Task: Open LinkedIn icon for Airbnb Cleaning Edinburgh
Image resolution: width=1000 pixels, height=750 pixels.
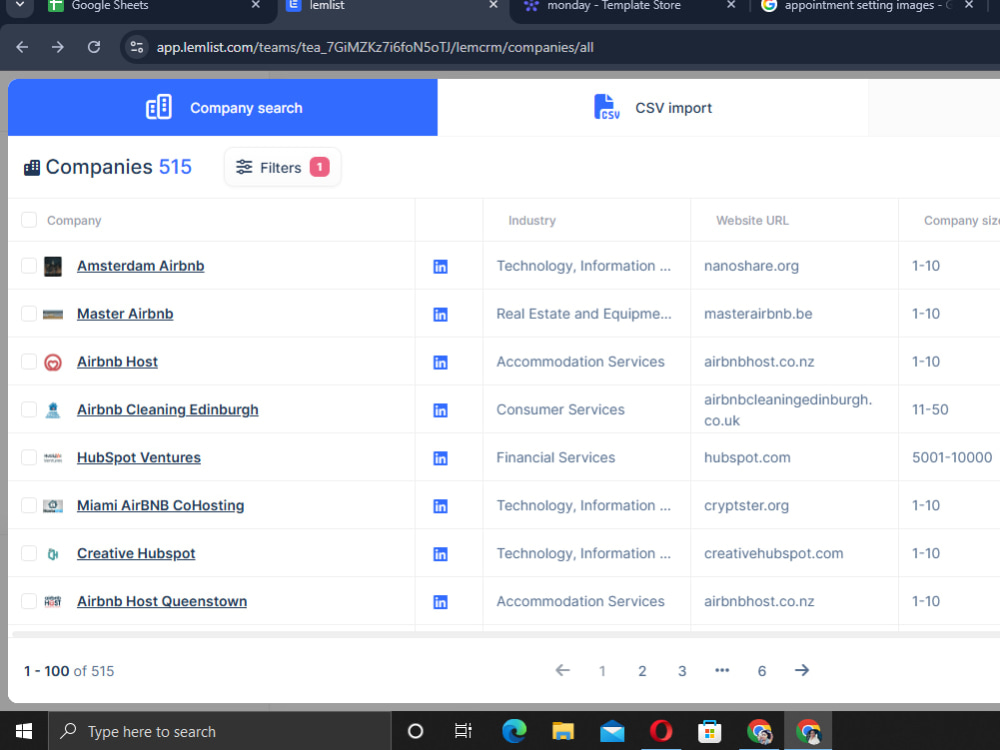Action: [440, 410]
